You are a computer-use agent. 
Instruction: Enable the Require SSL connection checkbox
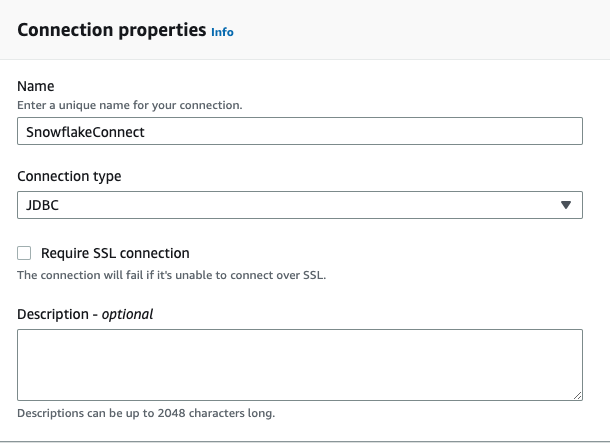click(x=24, y=253)
